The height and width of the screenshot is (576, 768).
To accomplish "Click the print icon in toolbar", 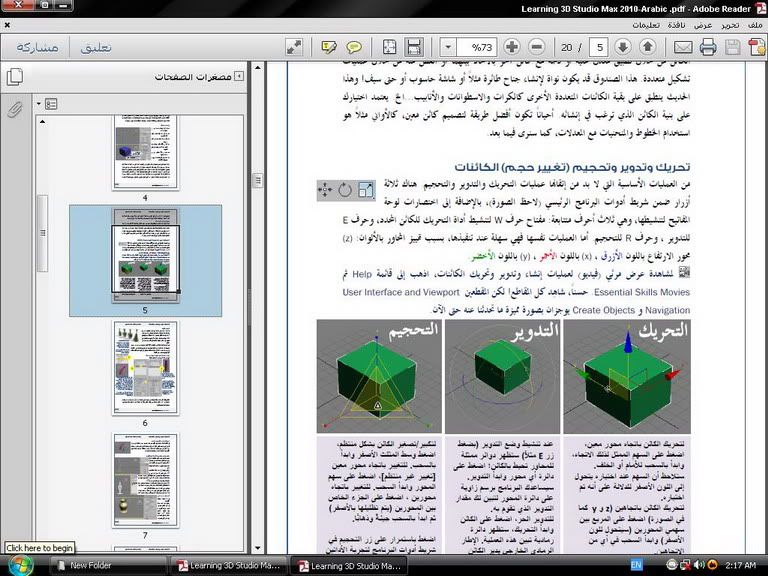I will (x=708, y=48).
